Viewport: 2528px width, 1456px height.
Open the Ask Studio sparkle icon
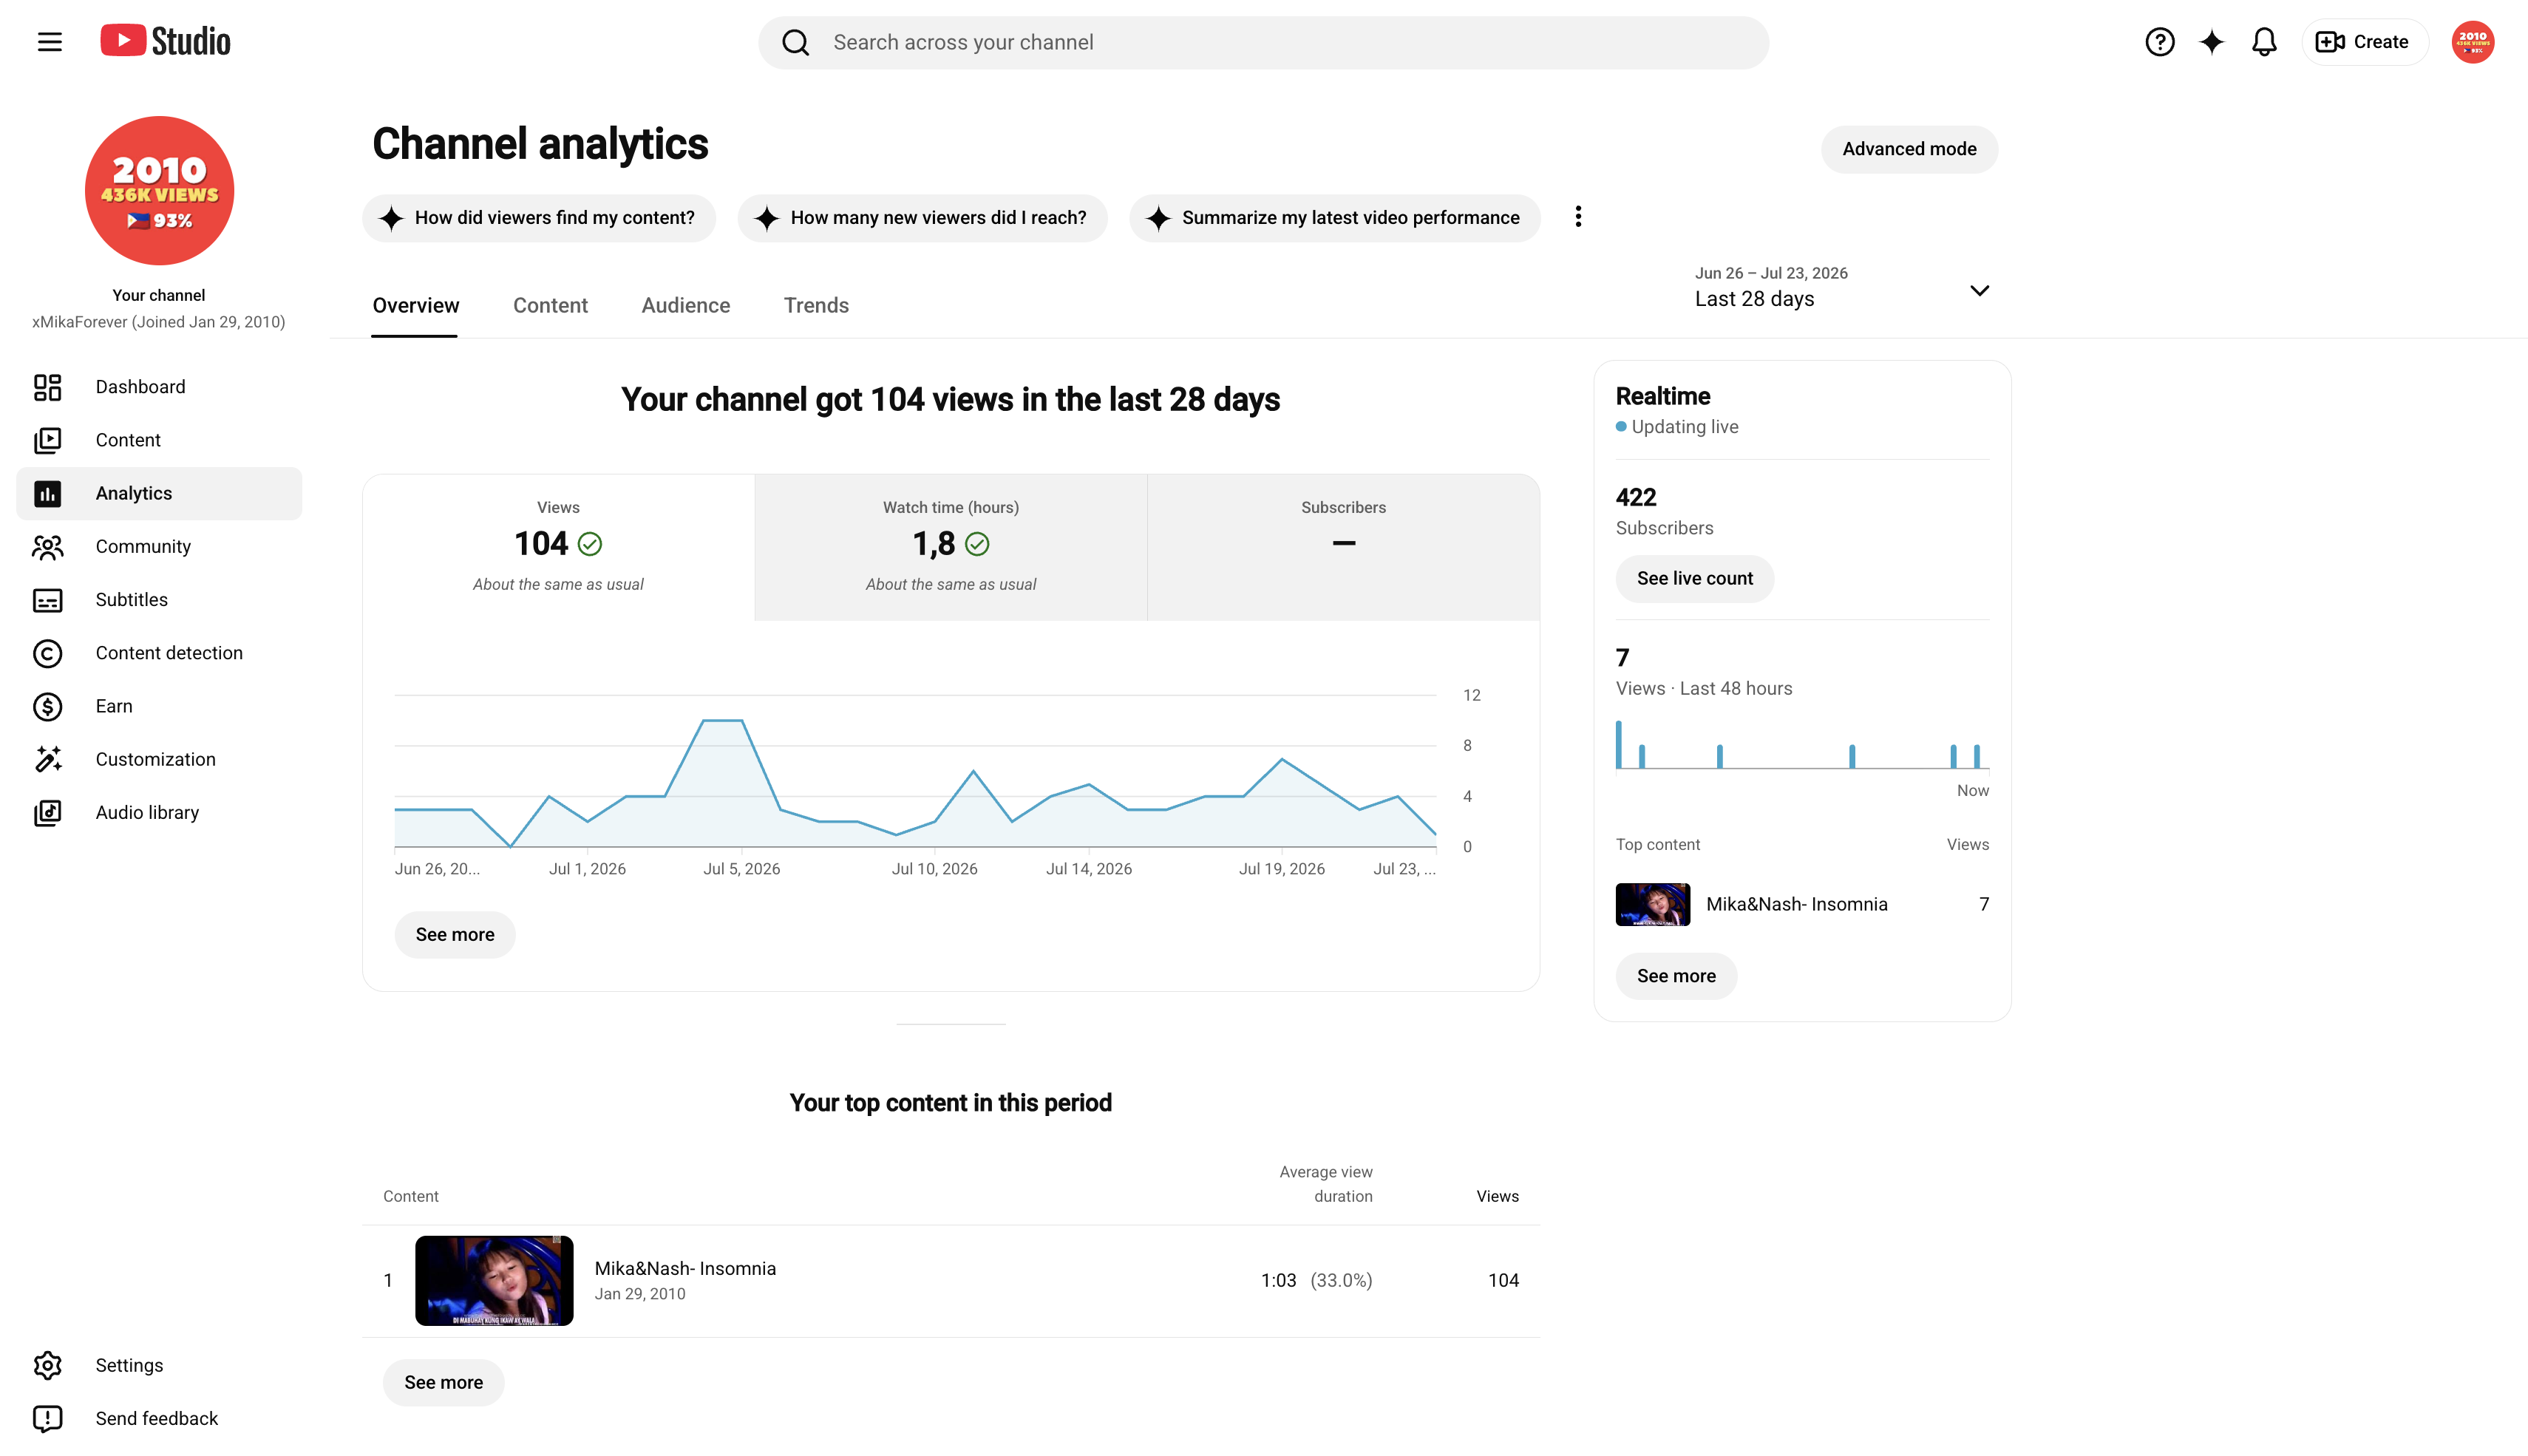pos(2211,42)
